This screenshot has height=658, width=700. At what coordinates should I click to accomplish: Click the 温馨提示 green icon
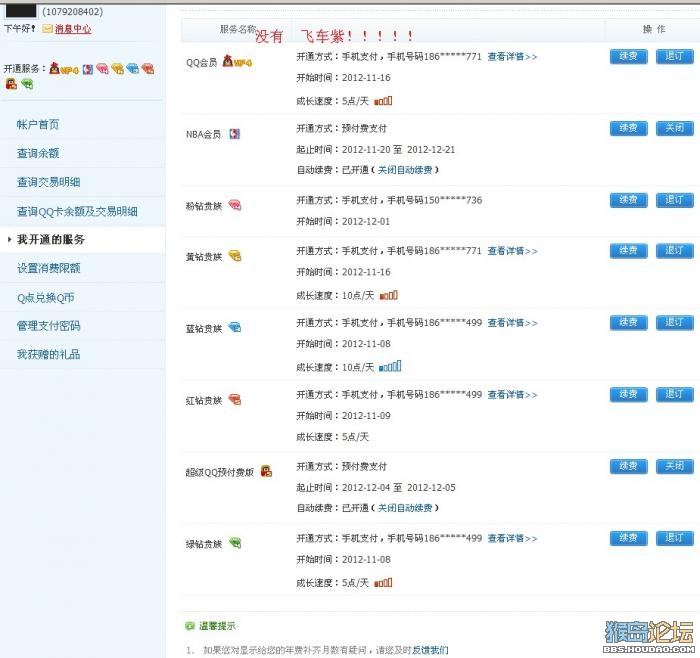coord(190,626)
